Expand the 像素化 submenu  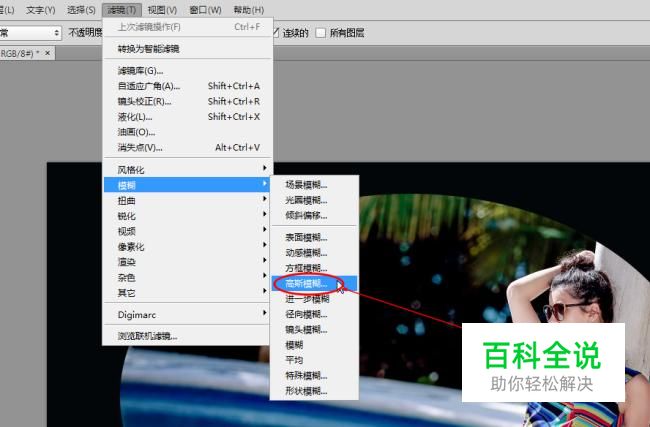[x=187, y=247]
